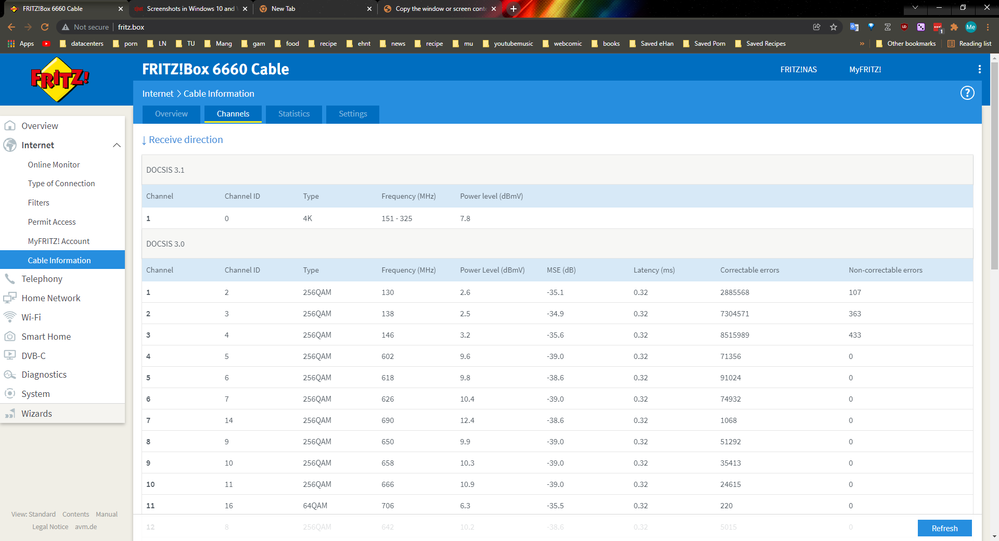Click the power level value 12.4
The height and width of the screenshot is (541, 999).
(x=467, y=421)
